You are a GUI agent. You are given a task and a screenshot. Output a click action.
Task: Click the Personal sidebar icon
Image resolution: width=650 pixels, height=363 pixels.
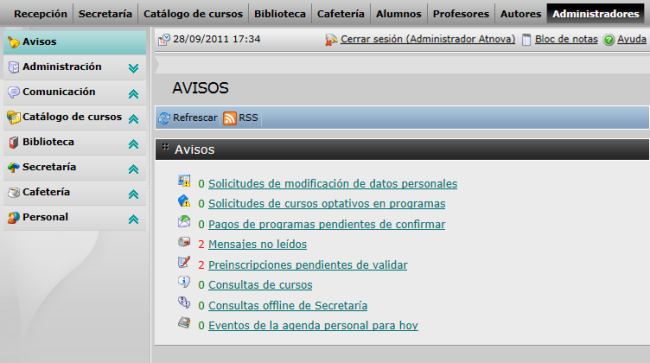pos(14,218)
